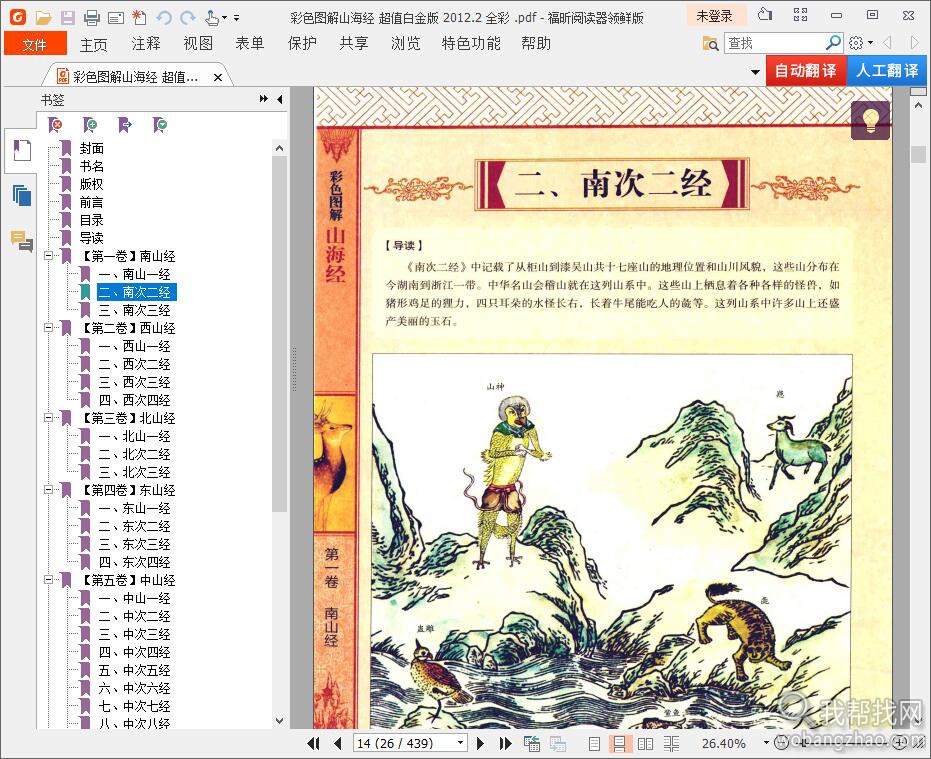Click the zoom out minus button

[x=783, y=742]
